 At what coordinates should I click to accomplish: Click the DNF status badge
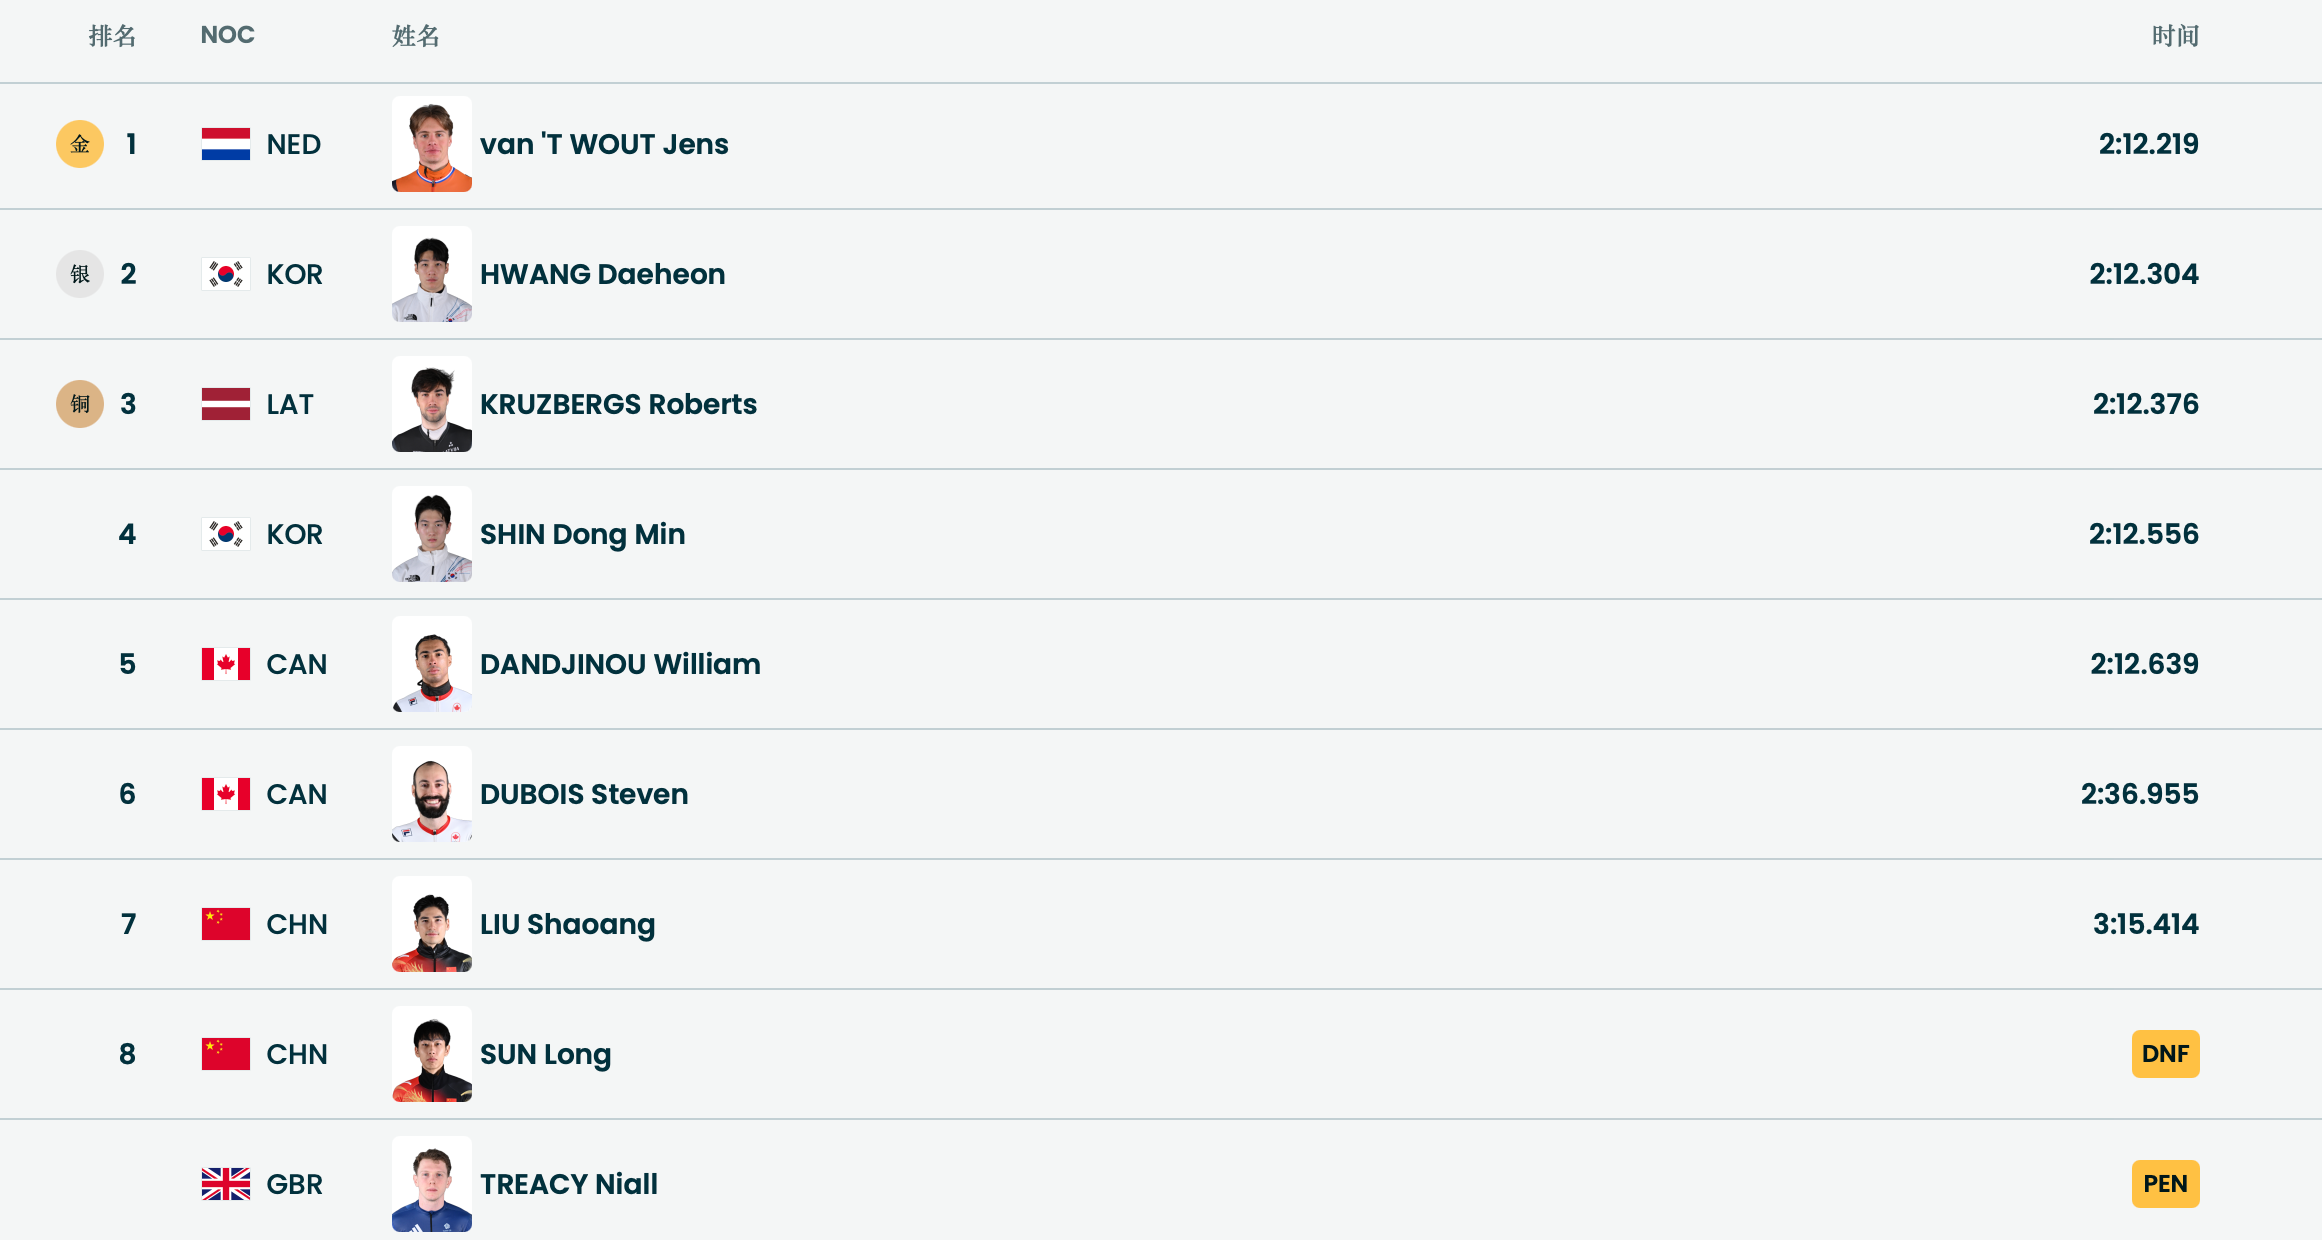tap(2165, 1054)
